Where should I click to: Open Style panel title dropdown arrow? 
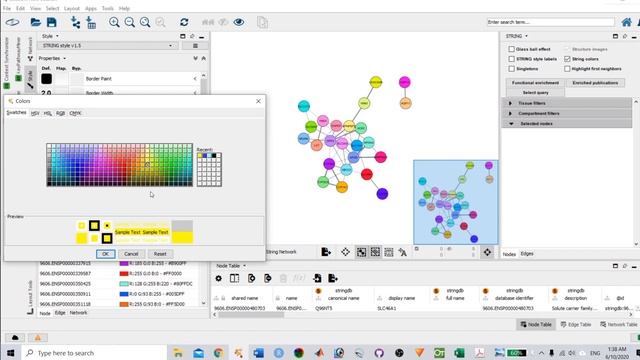(57, 36)
